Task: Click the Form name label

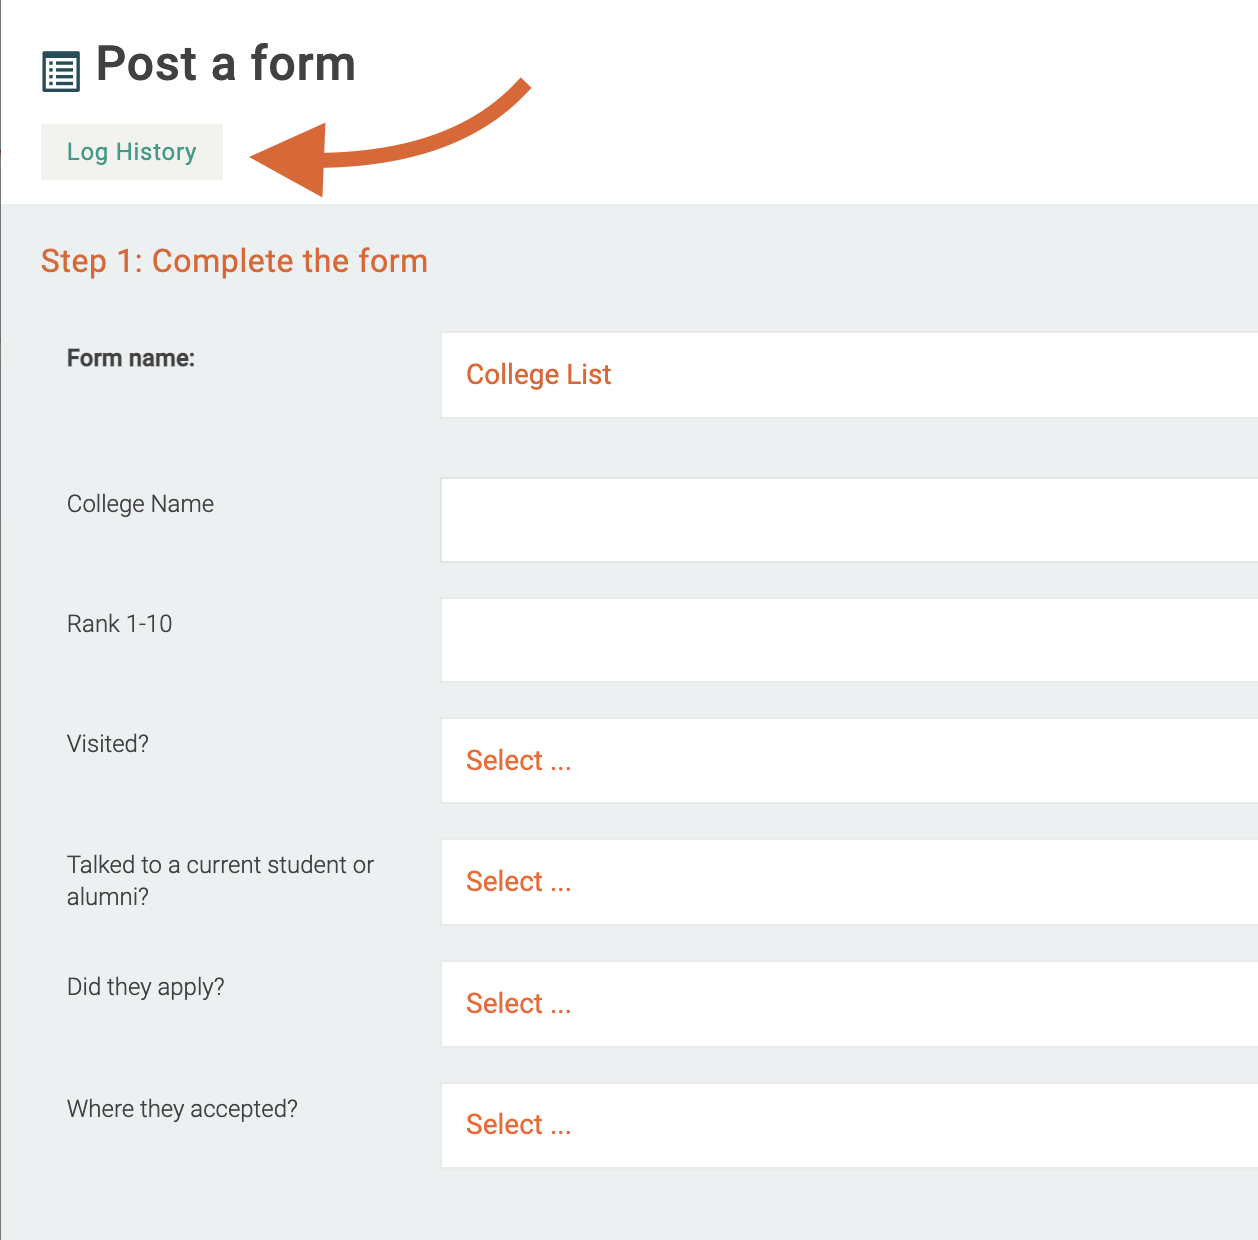Action: (x=131, y=358)
